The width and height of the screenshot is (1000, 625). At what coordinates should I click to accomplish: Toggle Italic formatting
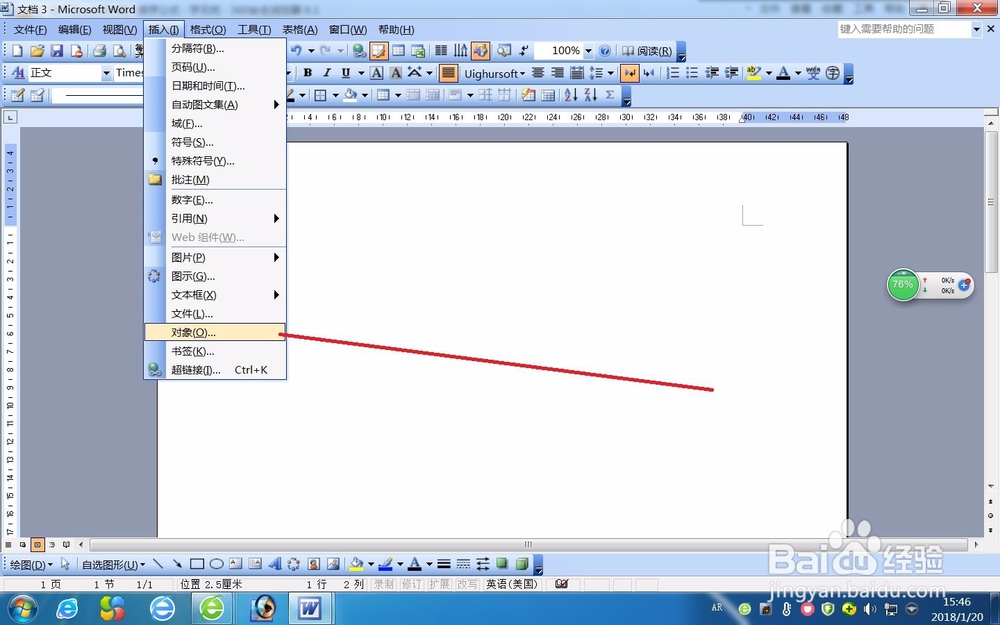(x=327, y=73)
